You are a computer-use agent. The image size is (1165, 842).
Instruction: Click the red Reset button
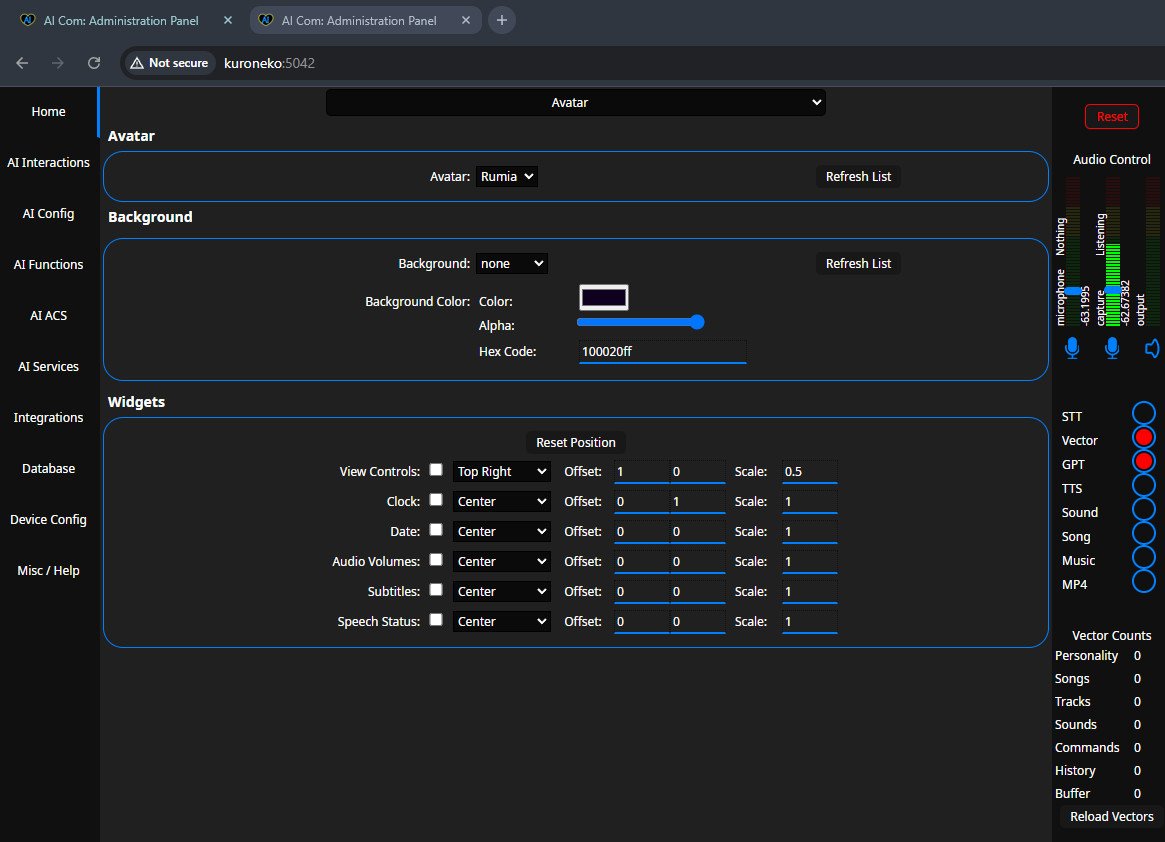1112,117
